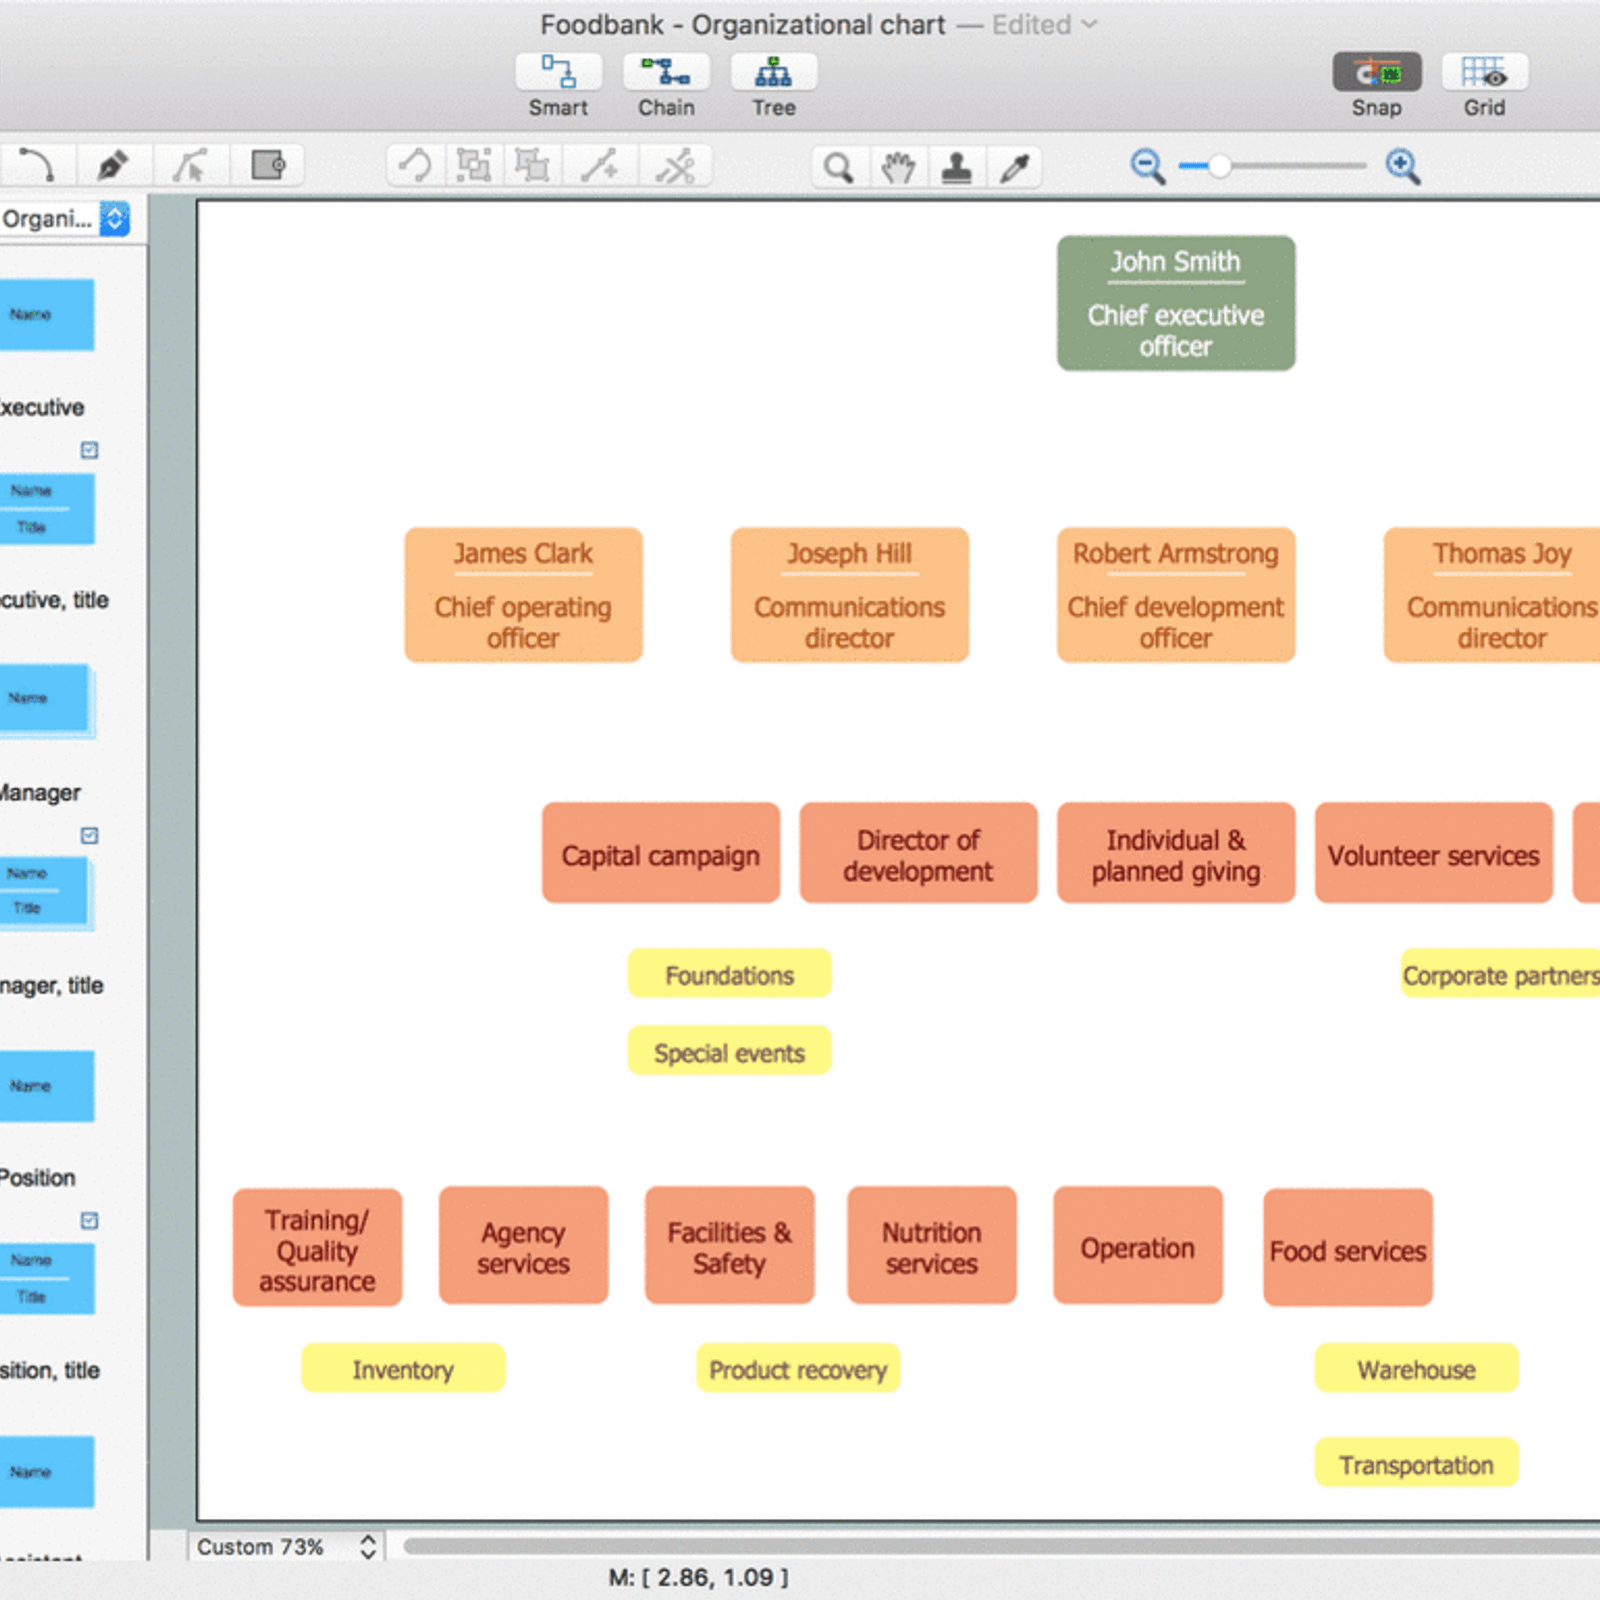Select the stamp tool
The image size is (1600, 1600).
coord(957,167)
